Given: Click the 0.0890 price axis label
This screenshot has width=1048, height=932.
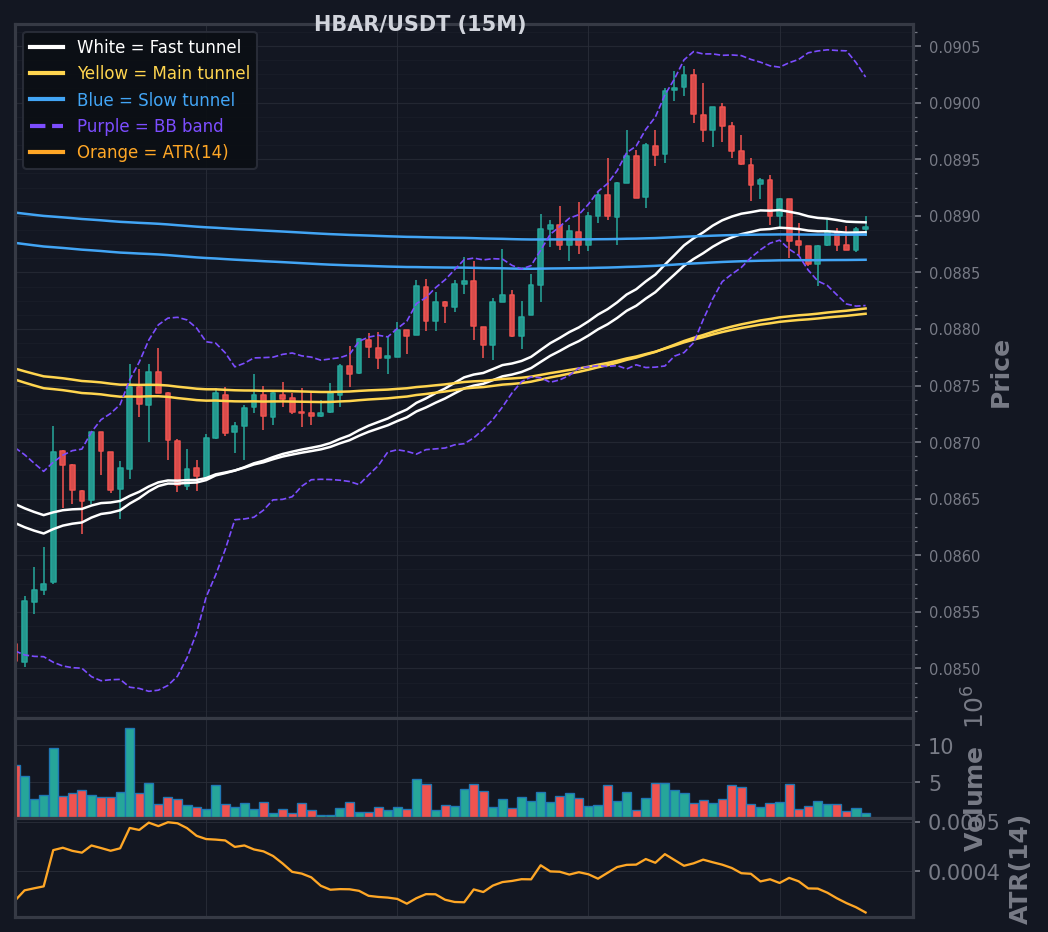Looking at the screenshot, I should point(954,217).
